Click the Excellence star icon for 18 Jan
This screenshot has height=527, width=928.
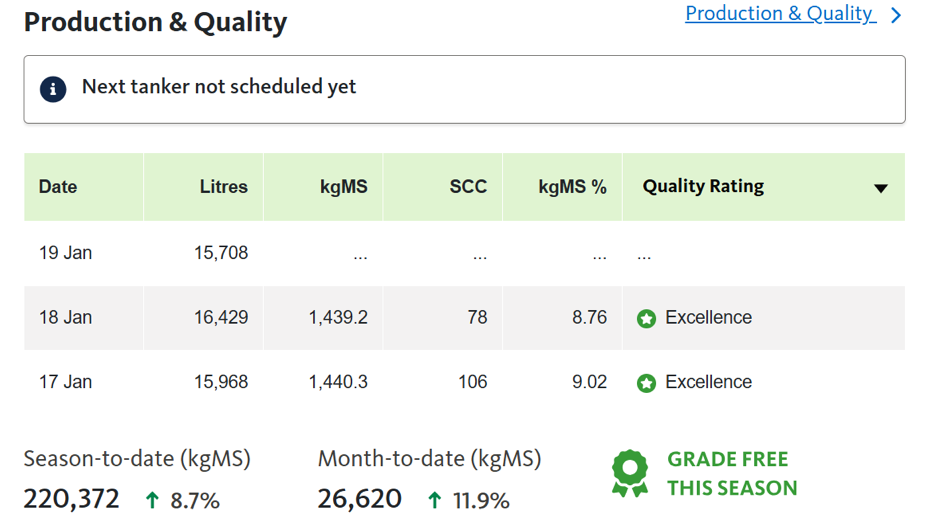click(647, 319)
